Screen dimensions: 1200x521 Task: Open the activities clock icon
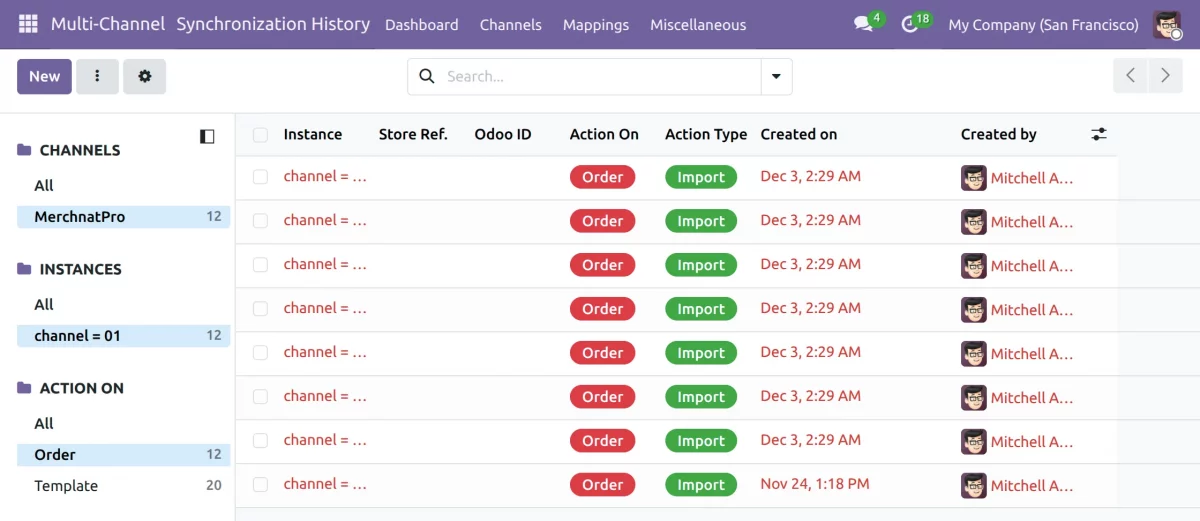(x=910, y=24)
